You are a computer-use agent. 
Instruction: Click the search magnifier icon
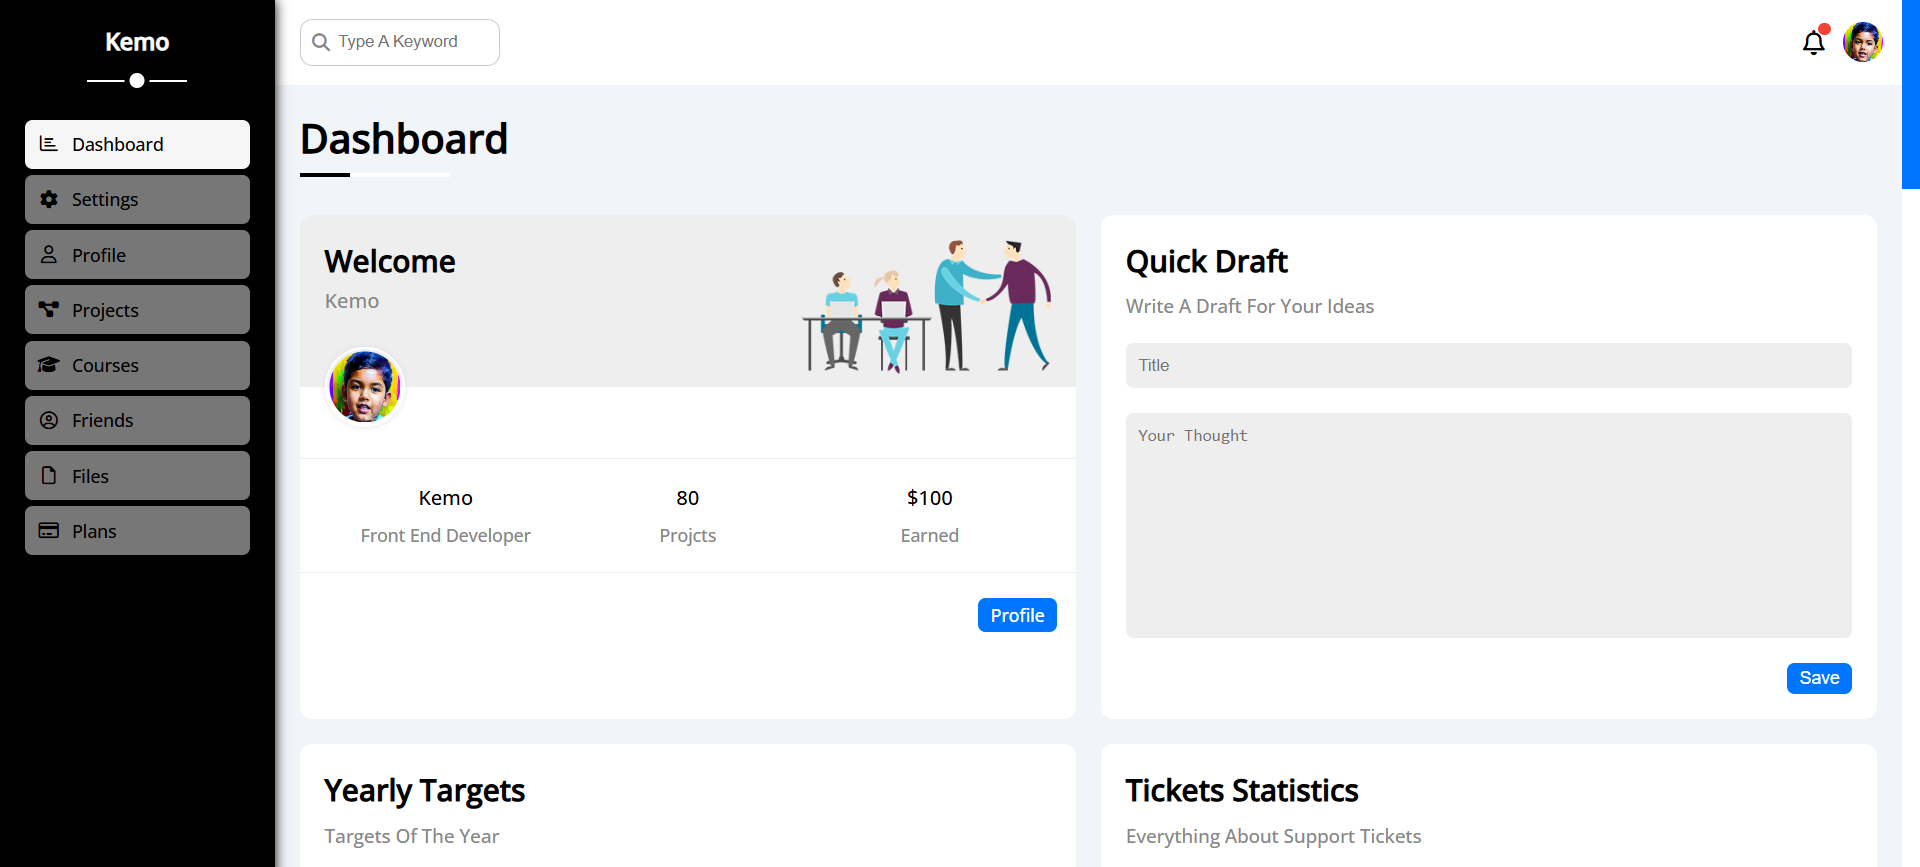321,42
